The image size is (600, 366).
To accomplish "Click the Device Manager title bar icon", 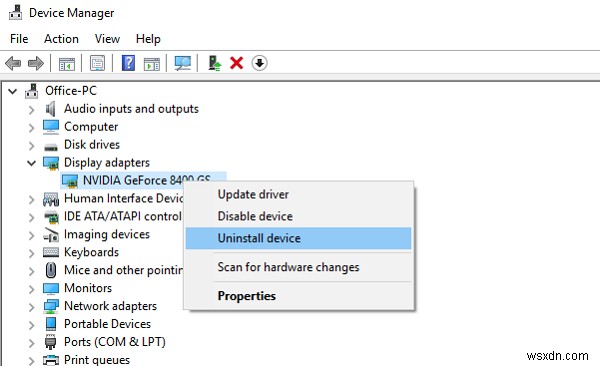I will [x=15, y=12].
